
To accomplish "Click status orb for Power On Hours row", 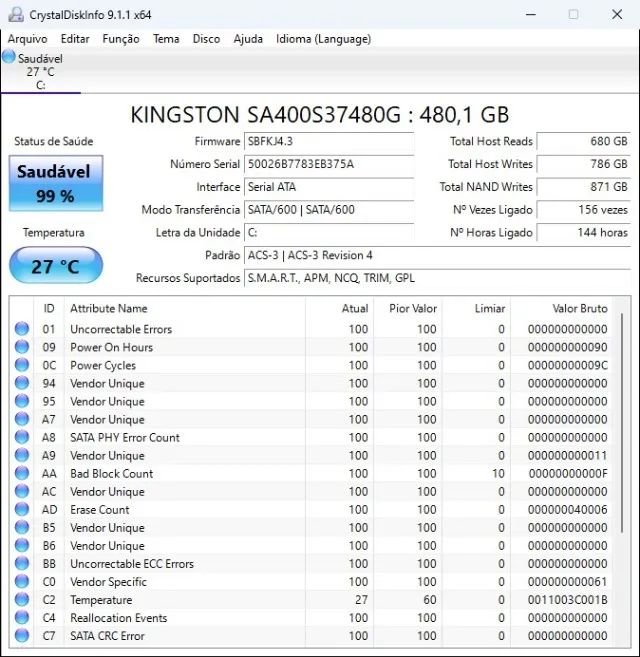I will pos(22,347).
